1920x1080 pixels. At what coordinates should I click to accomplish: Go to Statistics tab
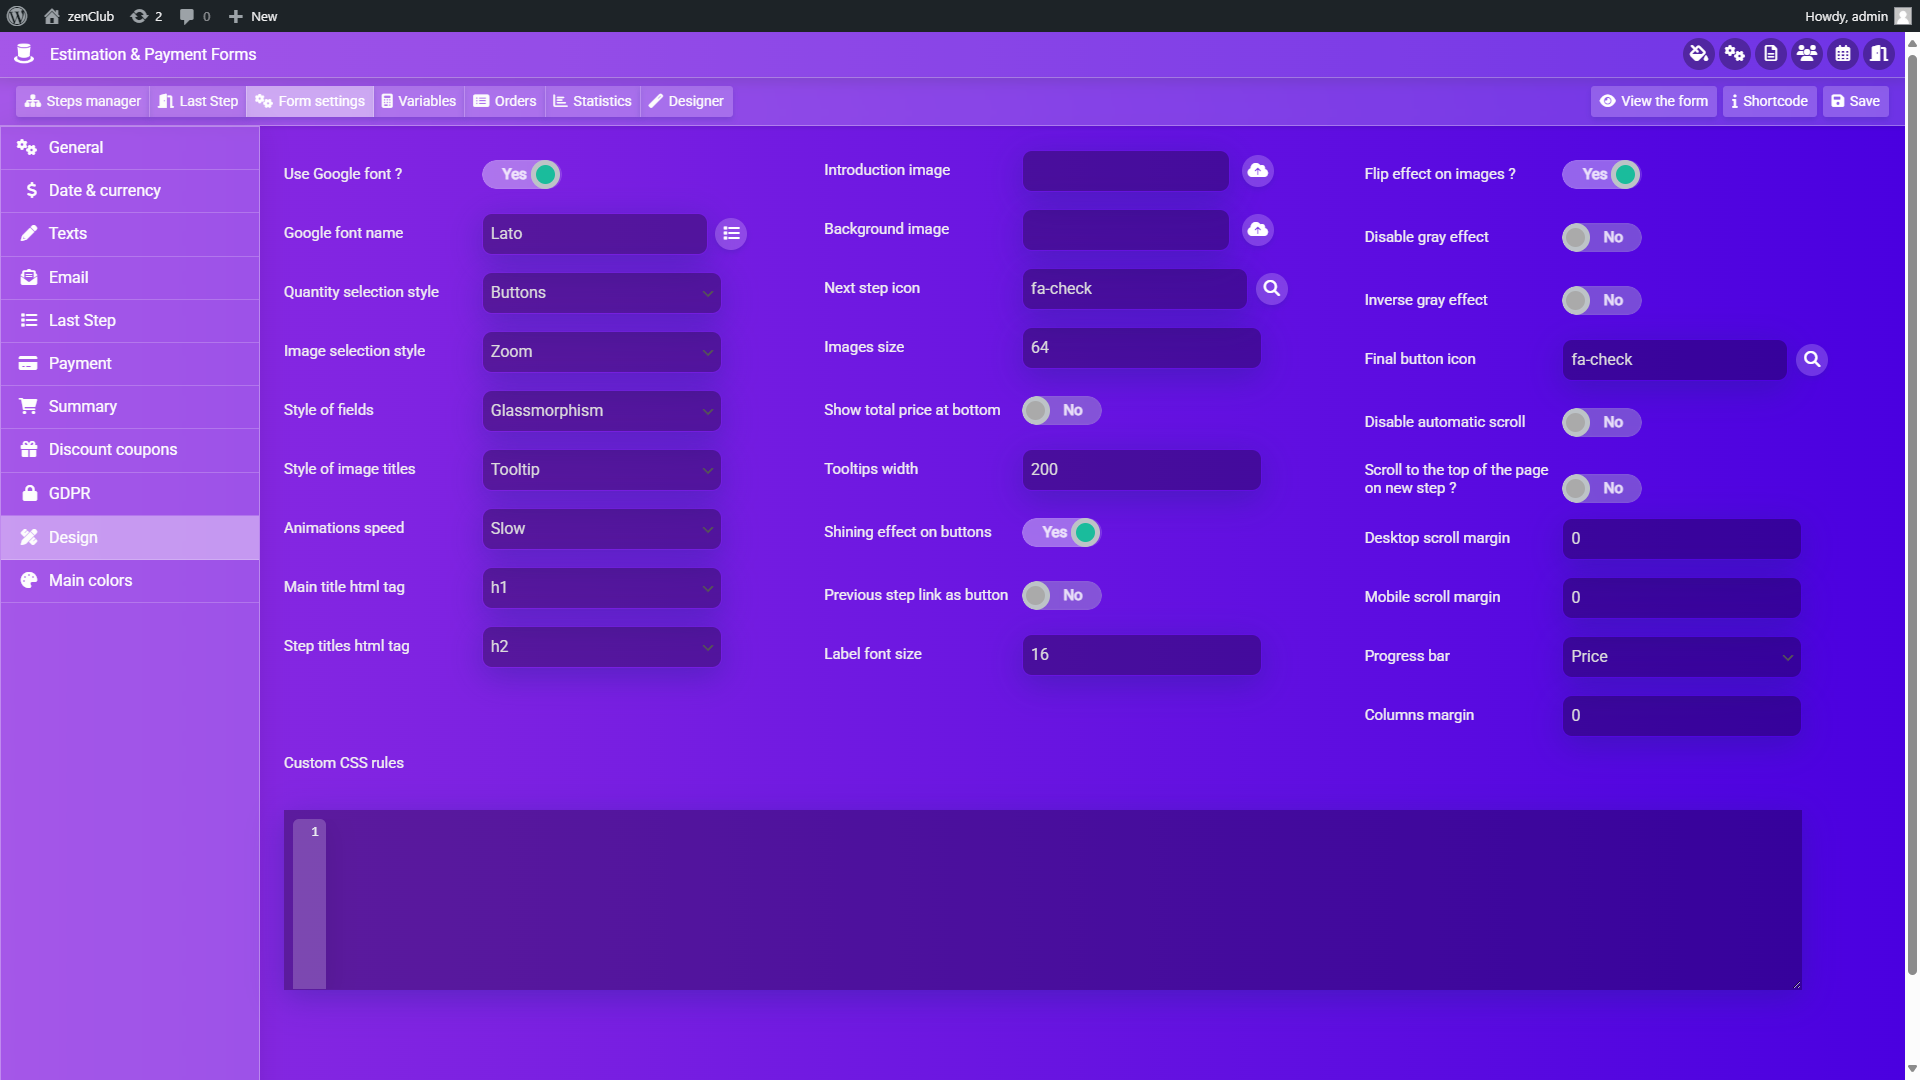592,101
